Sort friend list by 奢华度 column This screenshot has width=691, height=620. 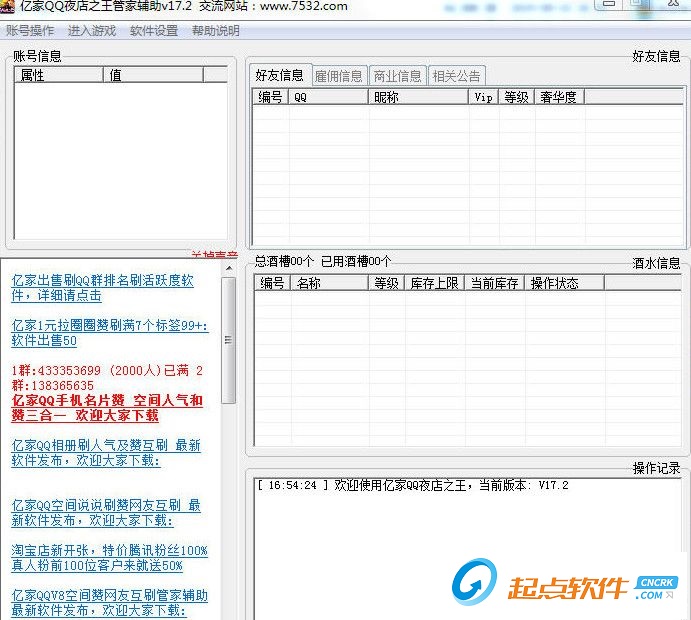(559, 97)
